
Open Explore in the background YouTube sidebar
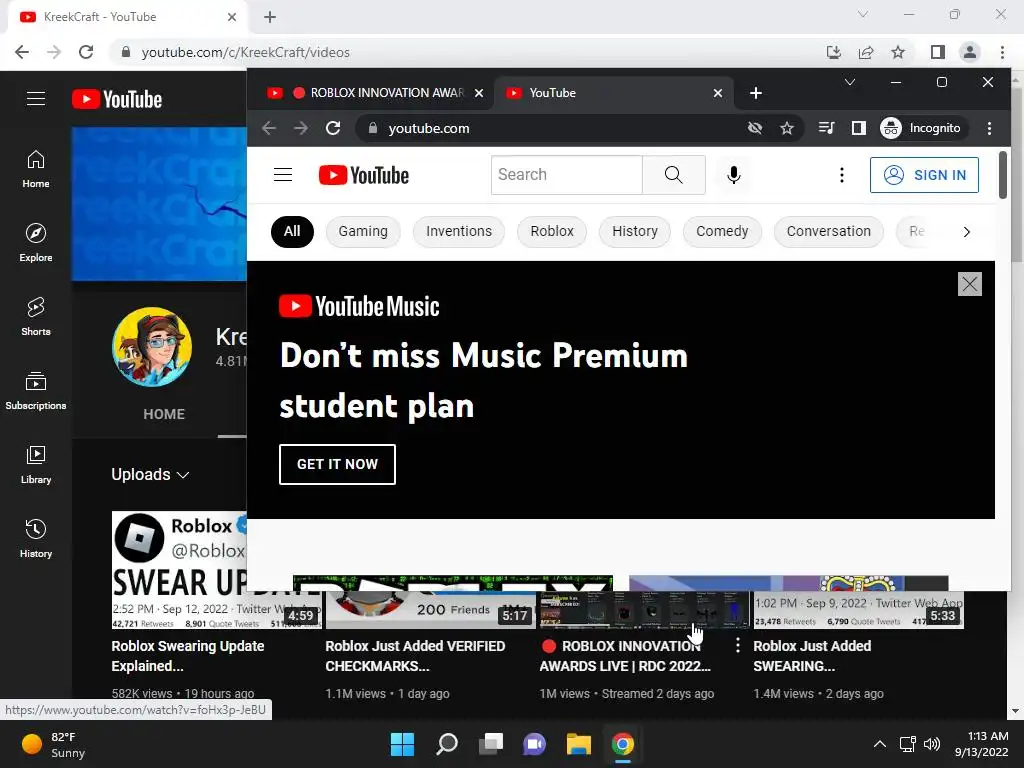(x=36, y=243)
